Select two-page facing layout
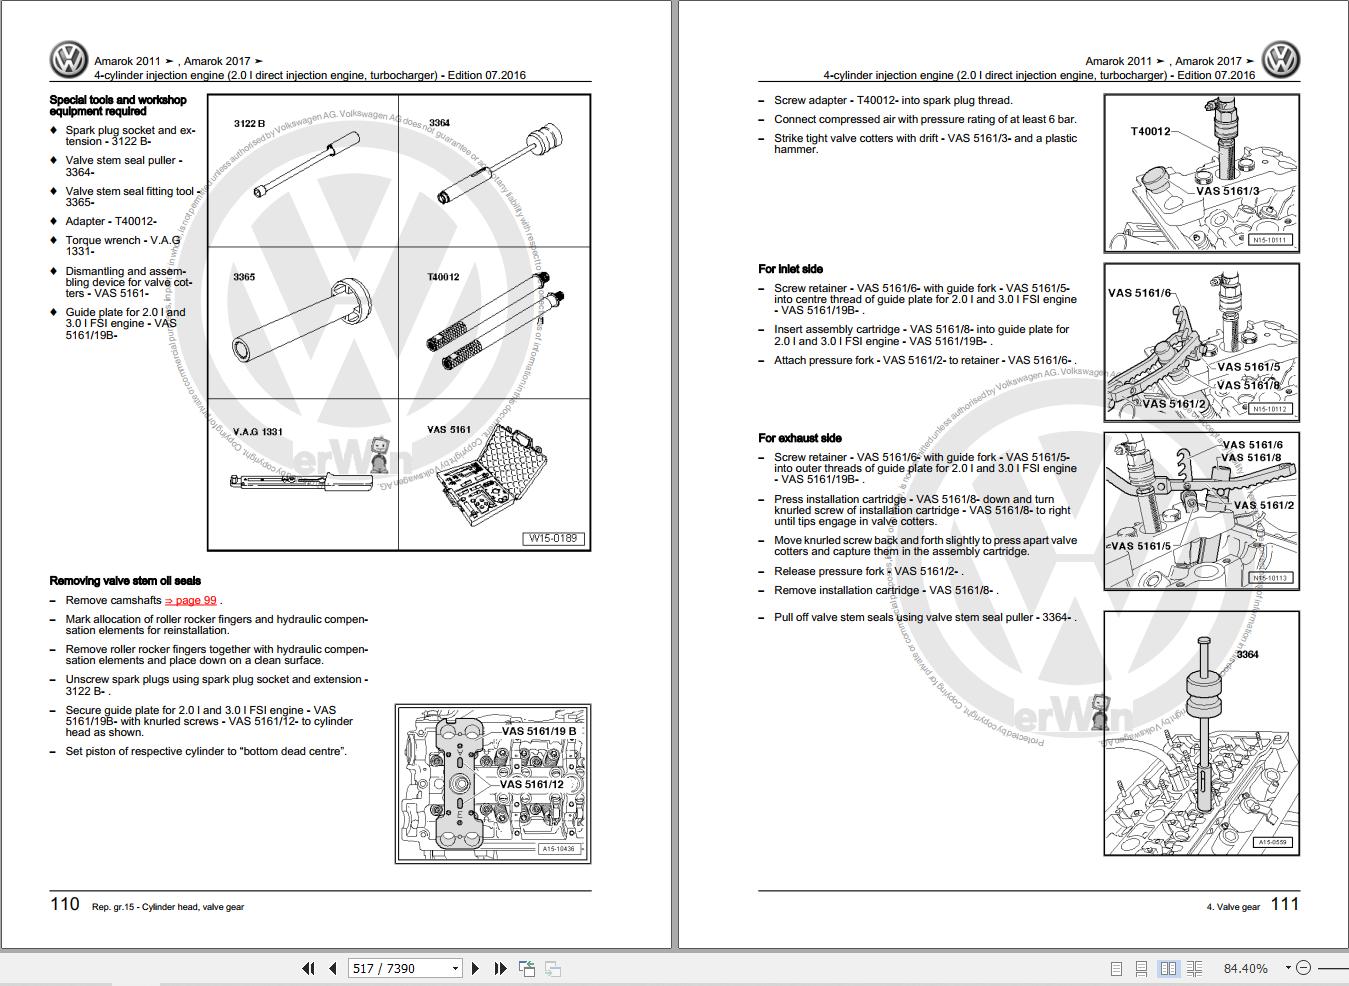The height and width of the screenshot is (986, 1349). pyautogui.click(x=1168, y=968)
